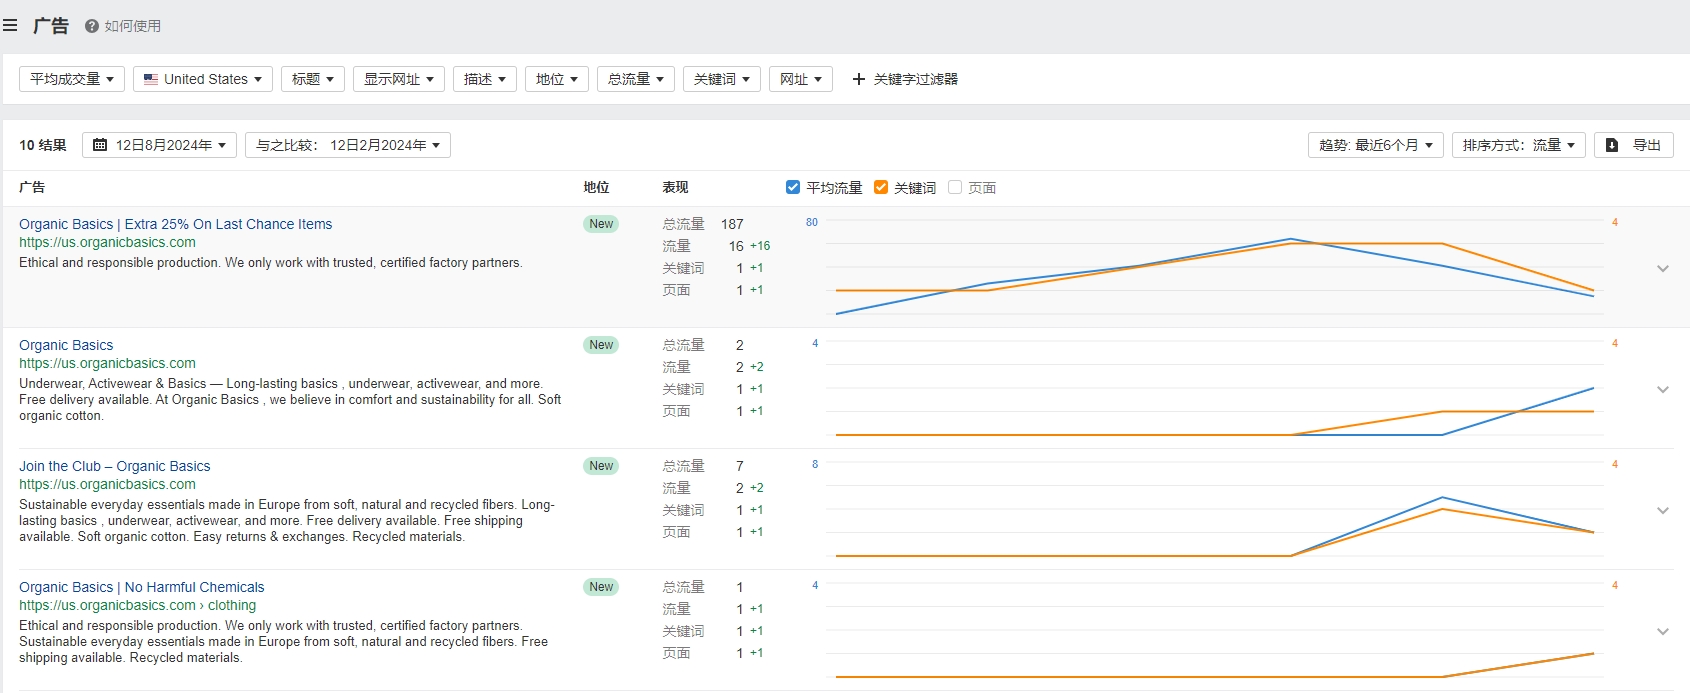Image resolution: width=1690 pixels, height=693 pixels.
Task: Open the 与之比较 comparison date dropdown
Action: (348, 145)
